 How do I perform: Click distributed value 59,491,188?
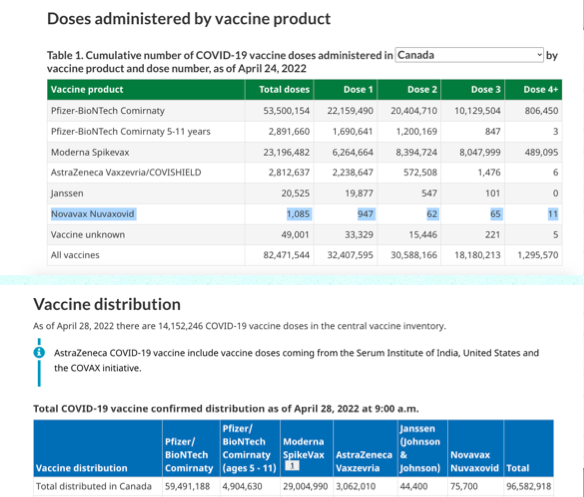[187, 486]
